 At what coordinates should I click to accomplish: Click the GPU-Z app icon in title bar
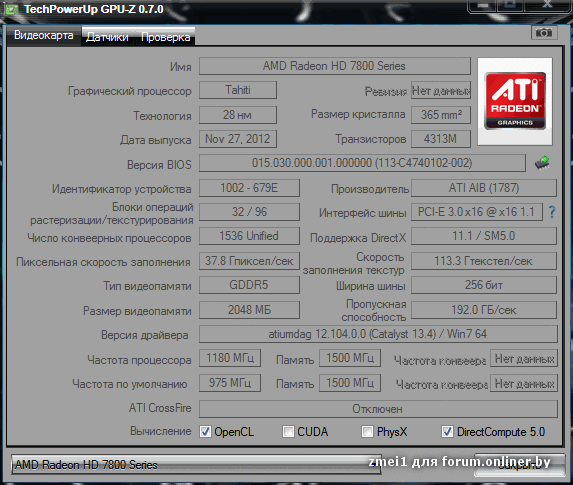[x=11, y=9]
